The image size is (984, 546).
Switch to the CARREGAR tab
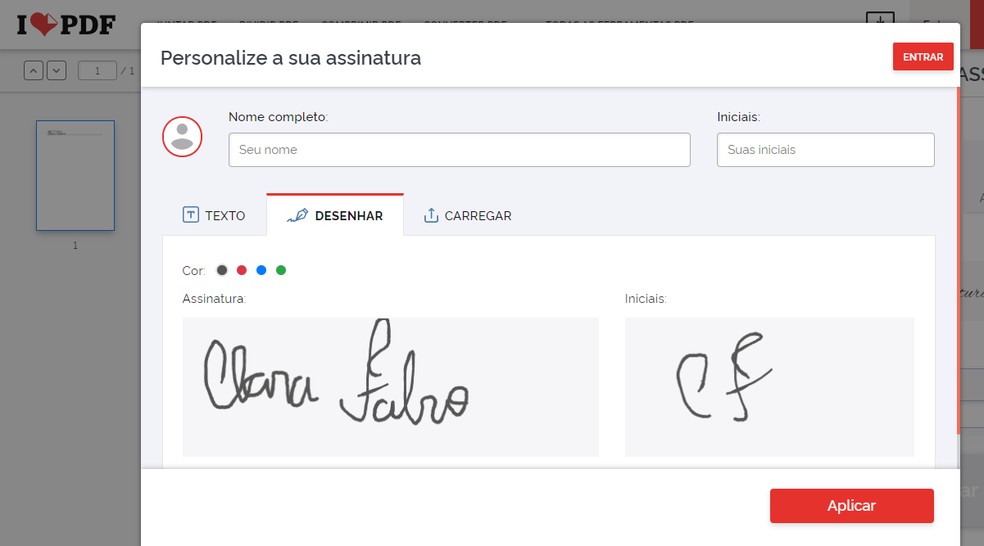coord(468,215)
